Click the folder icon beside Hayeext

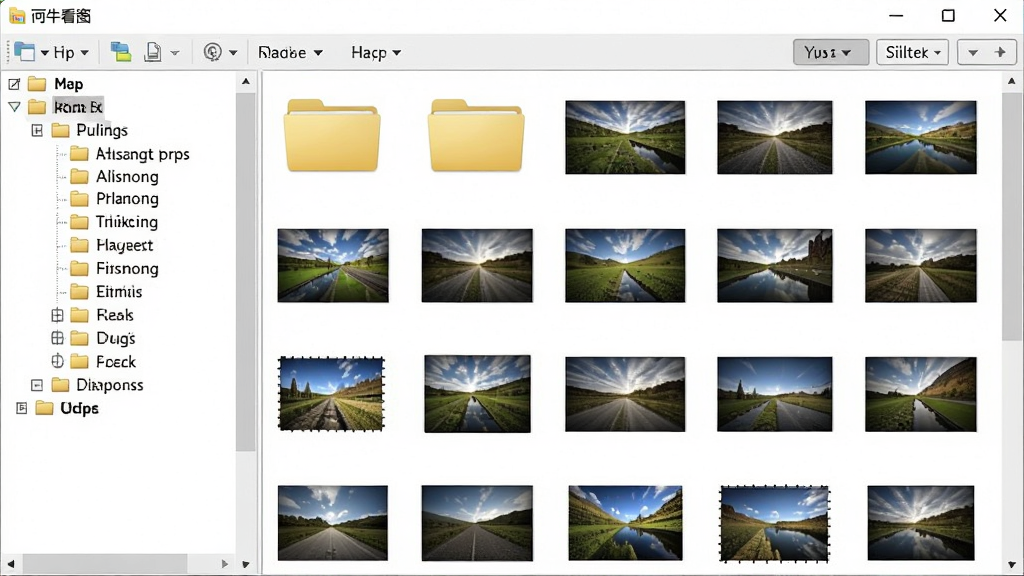point(79,245)
